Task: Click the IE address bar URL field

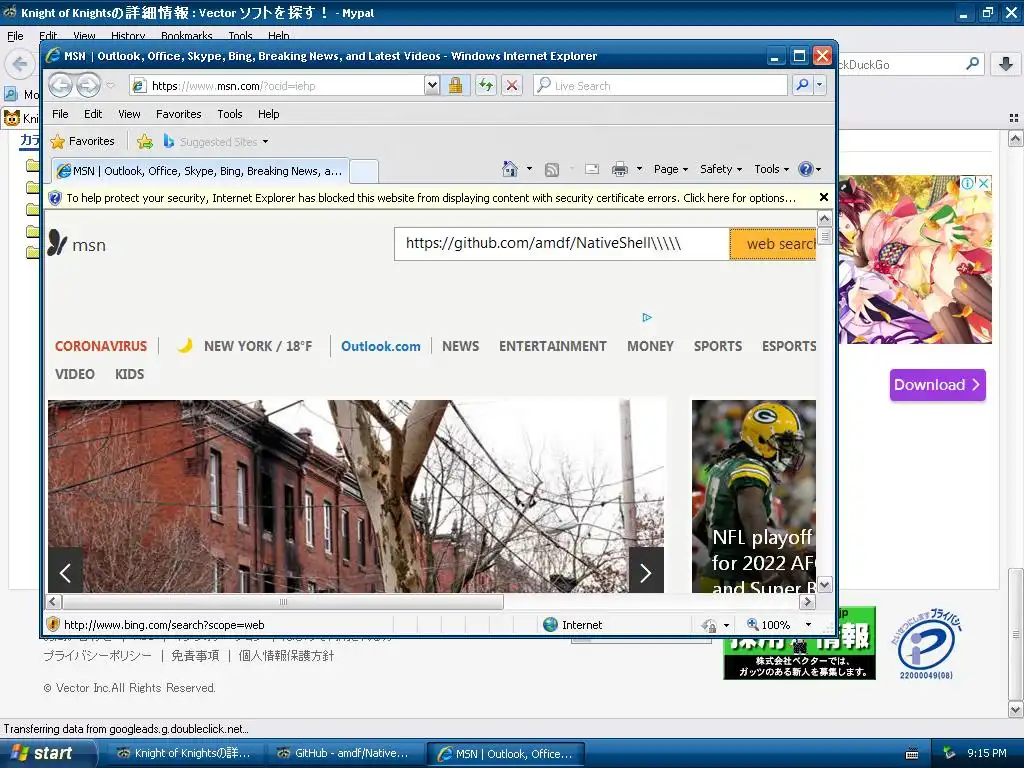Action: [x=278, y=86]
